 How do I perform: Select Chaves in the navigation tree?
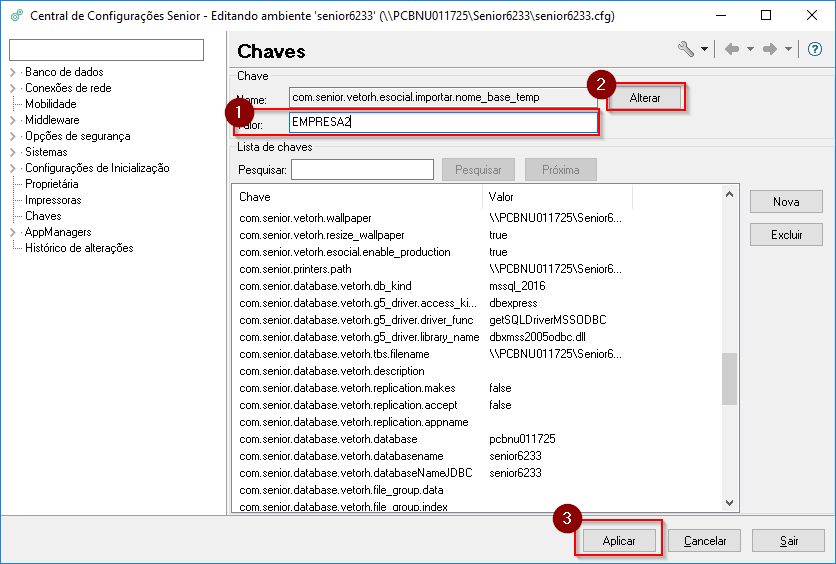coord(43,216)
